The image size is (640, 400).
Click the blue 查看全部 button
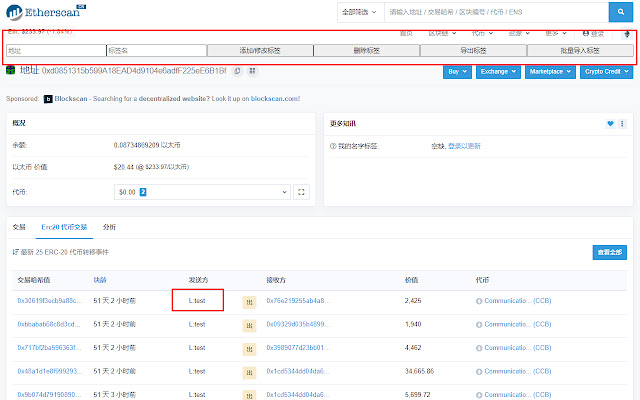click(x=609, y=252)
